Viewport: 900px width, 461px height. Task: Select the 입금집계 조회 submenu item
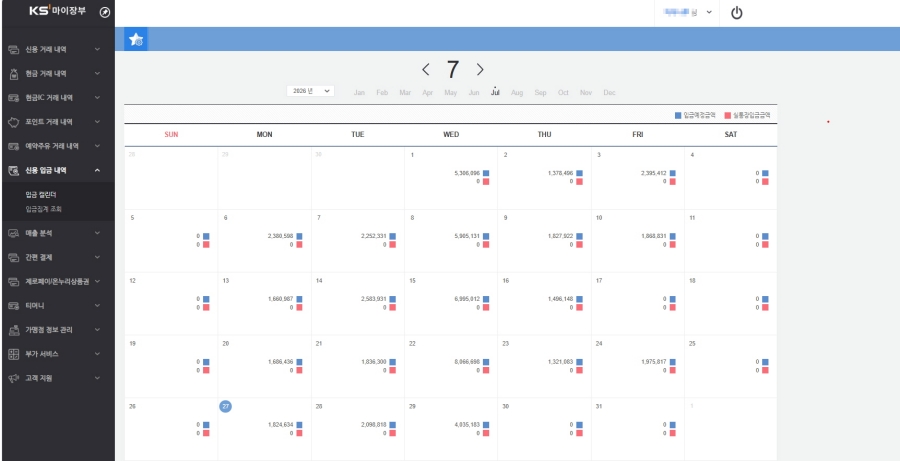[x=44, y=209]
